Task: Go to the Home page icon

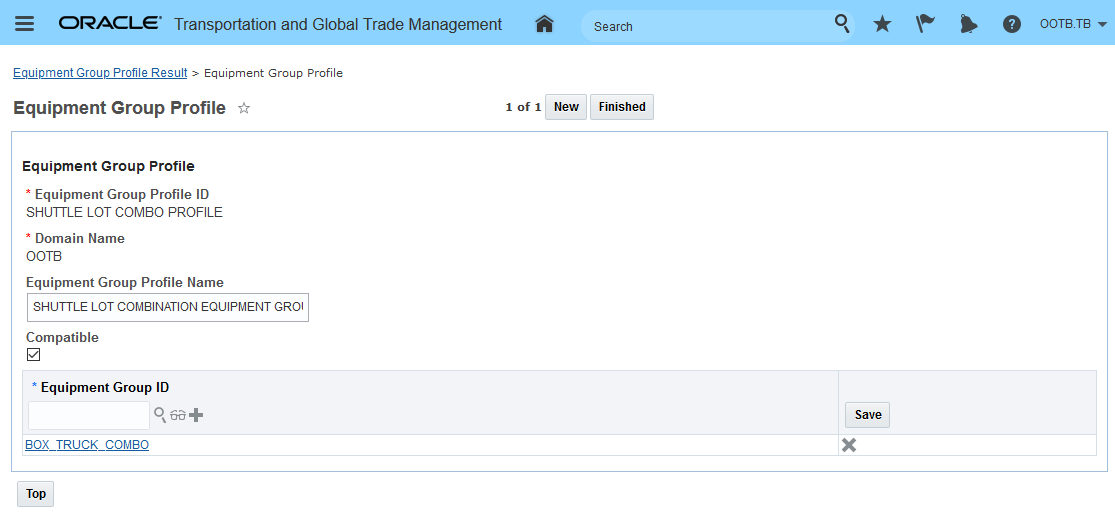Action: coord(544,24)
